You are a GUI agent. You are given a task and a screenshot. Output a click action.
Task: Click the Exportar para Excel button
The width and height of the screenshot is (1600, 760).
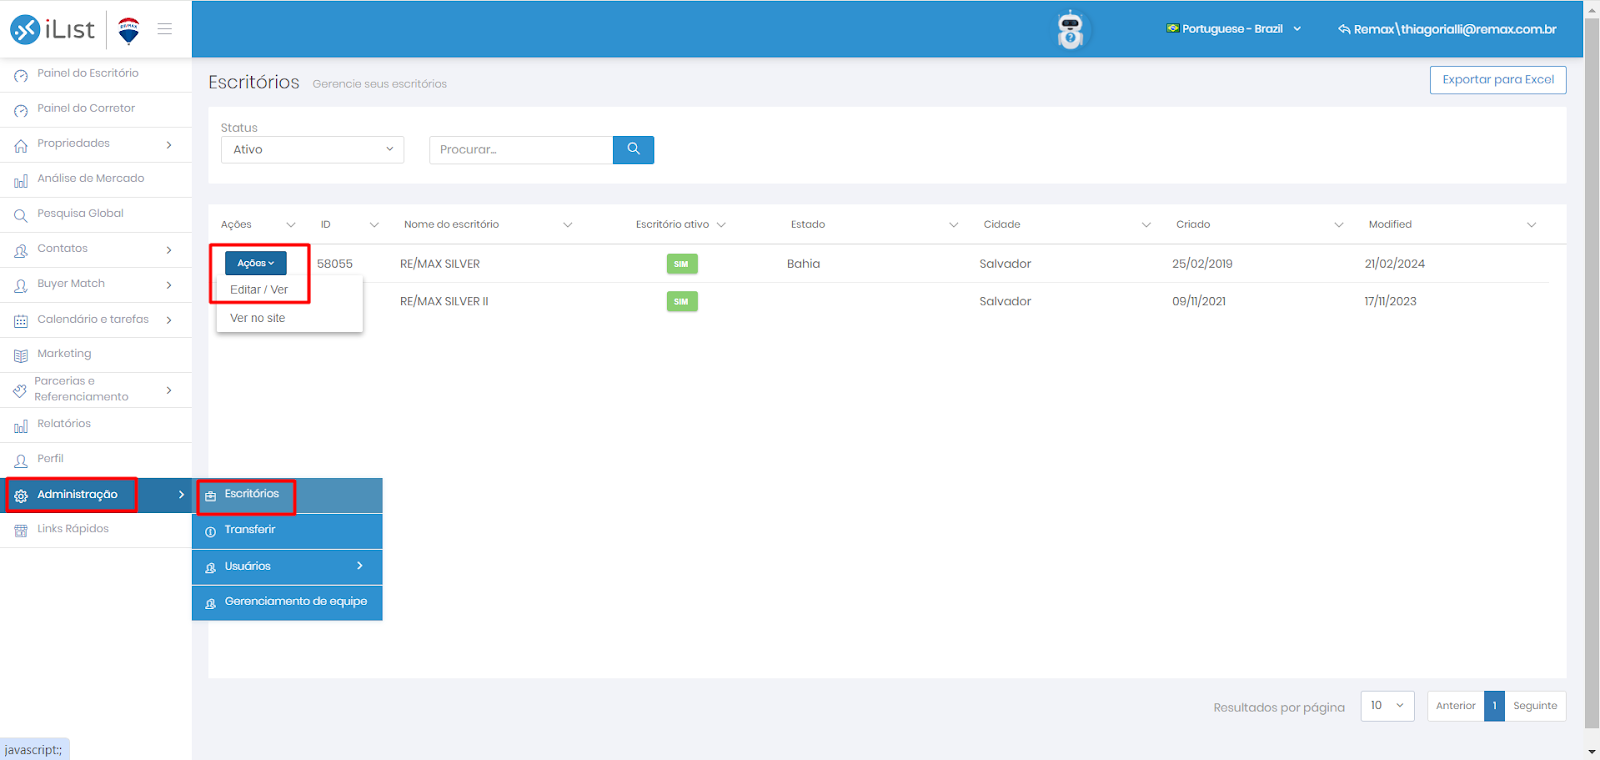(x=1498, y=80)
